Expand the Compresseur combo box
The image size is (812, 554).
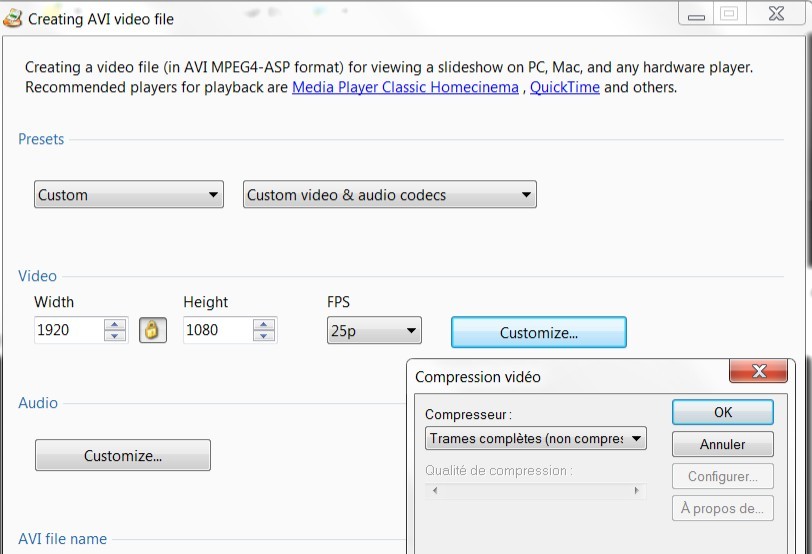(x=535, y=439)
